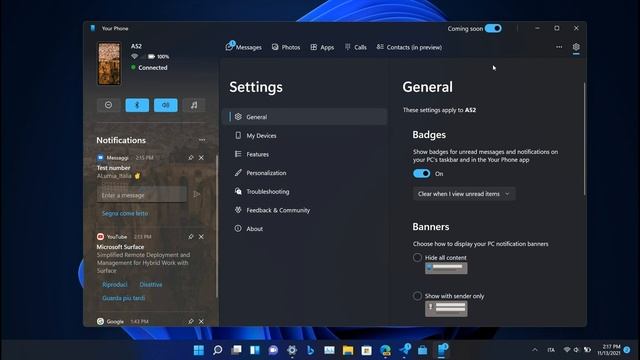Dismiss the Messaggi notification
This screenshot has width=640, height=360.
(x=201, y=158)
